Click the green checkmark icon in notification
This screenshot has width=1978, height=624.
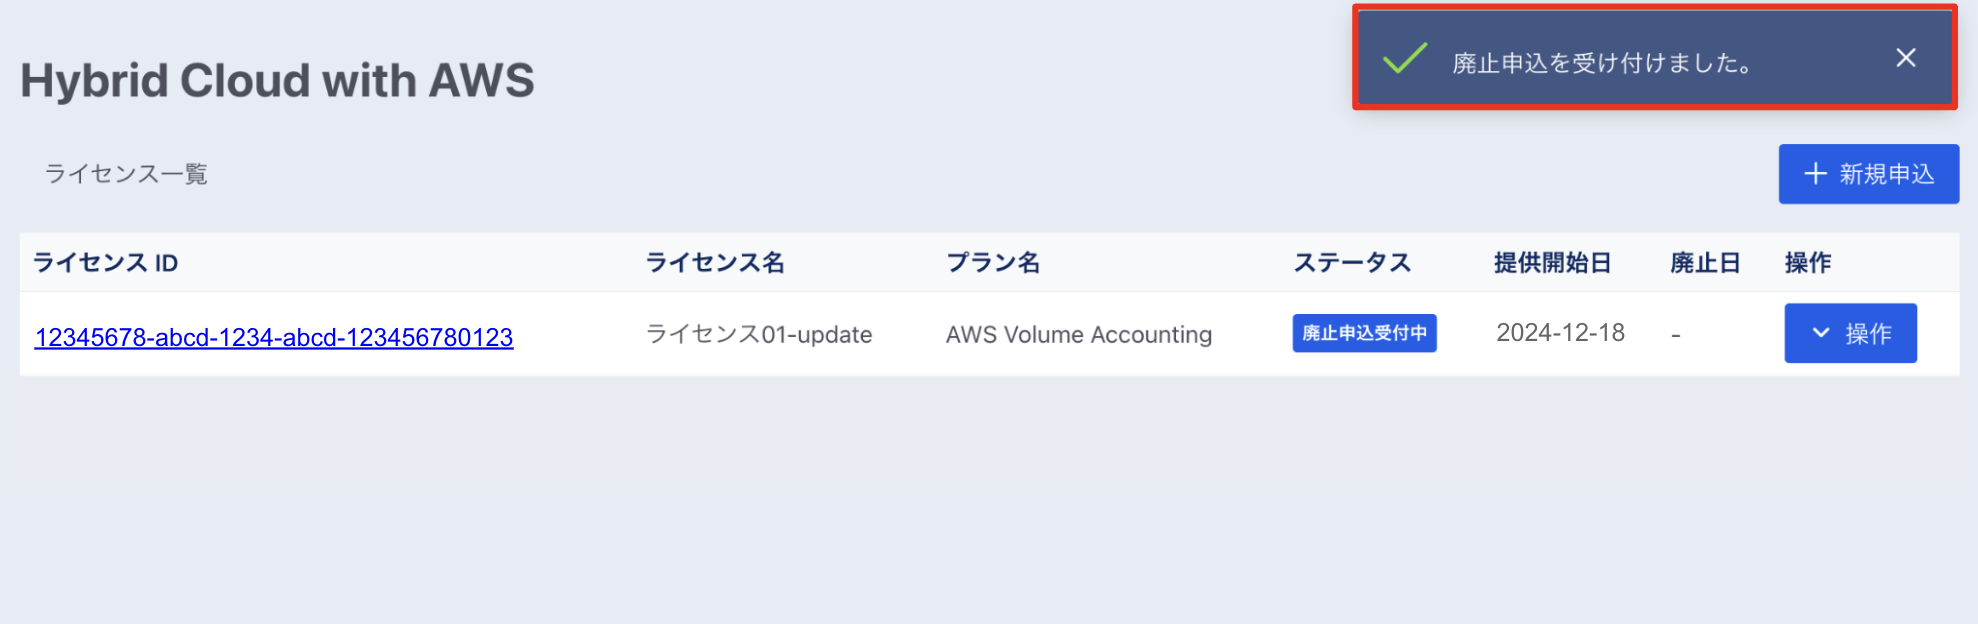pos(1404,58)
